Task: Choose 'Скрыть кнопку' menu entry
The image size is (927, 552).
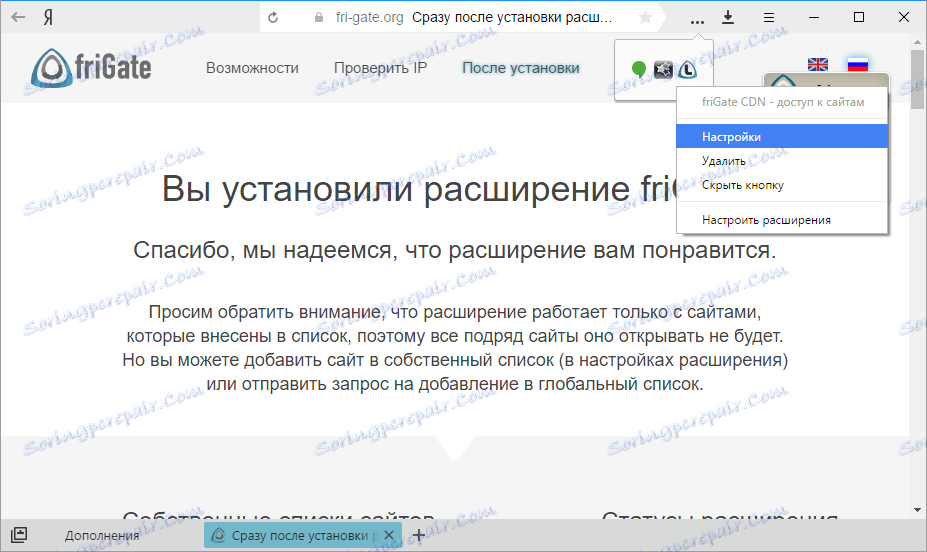Action: coord(782,185)
